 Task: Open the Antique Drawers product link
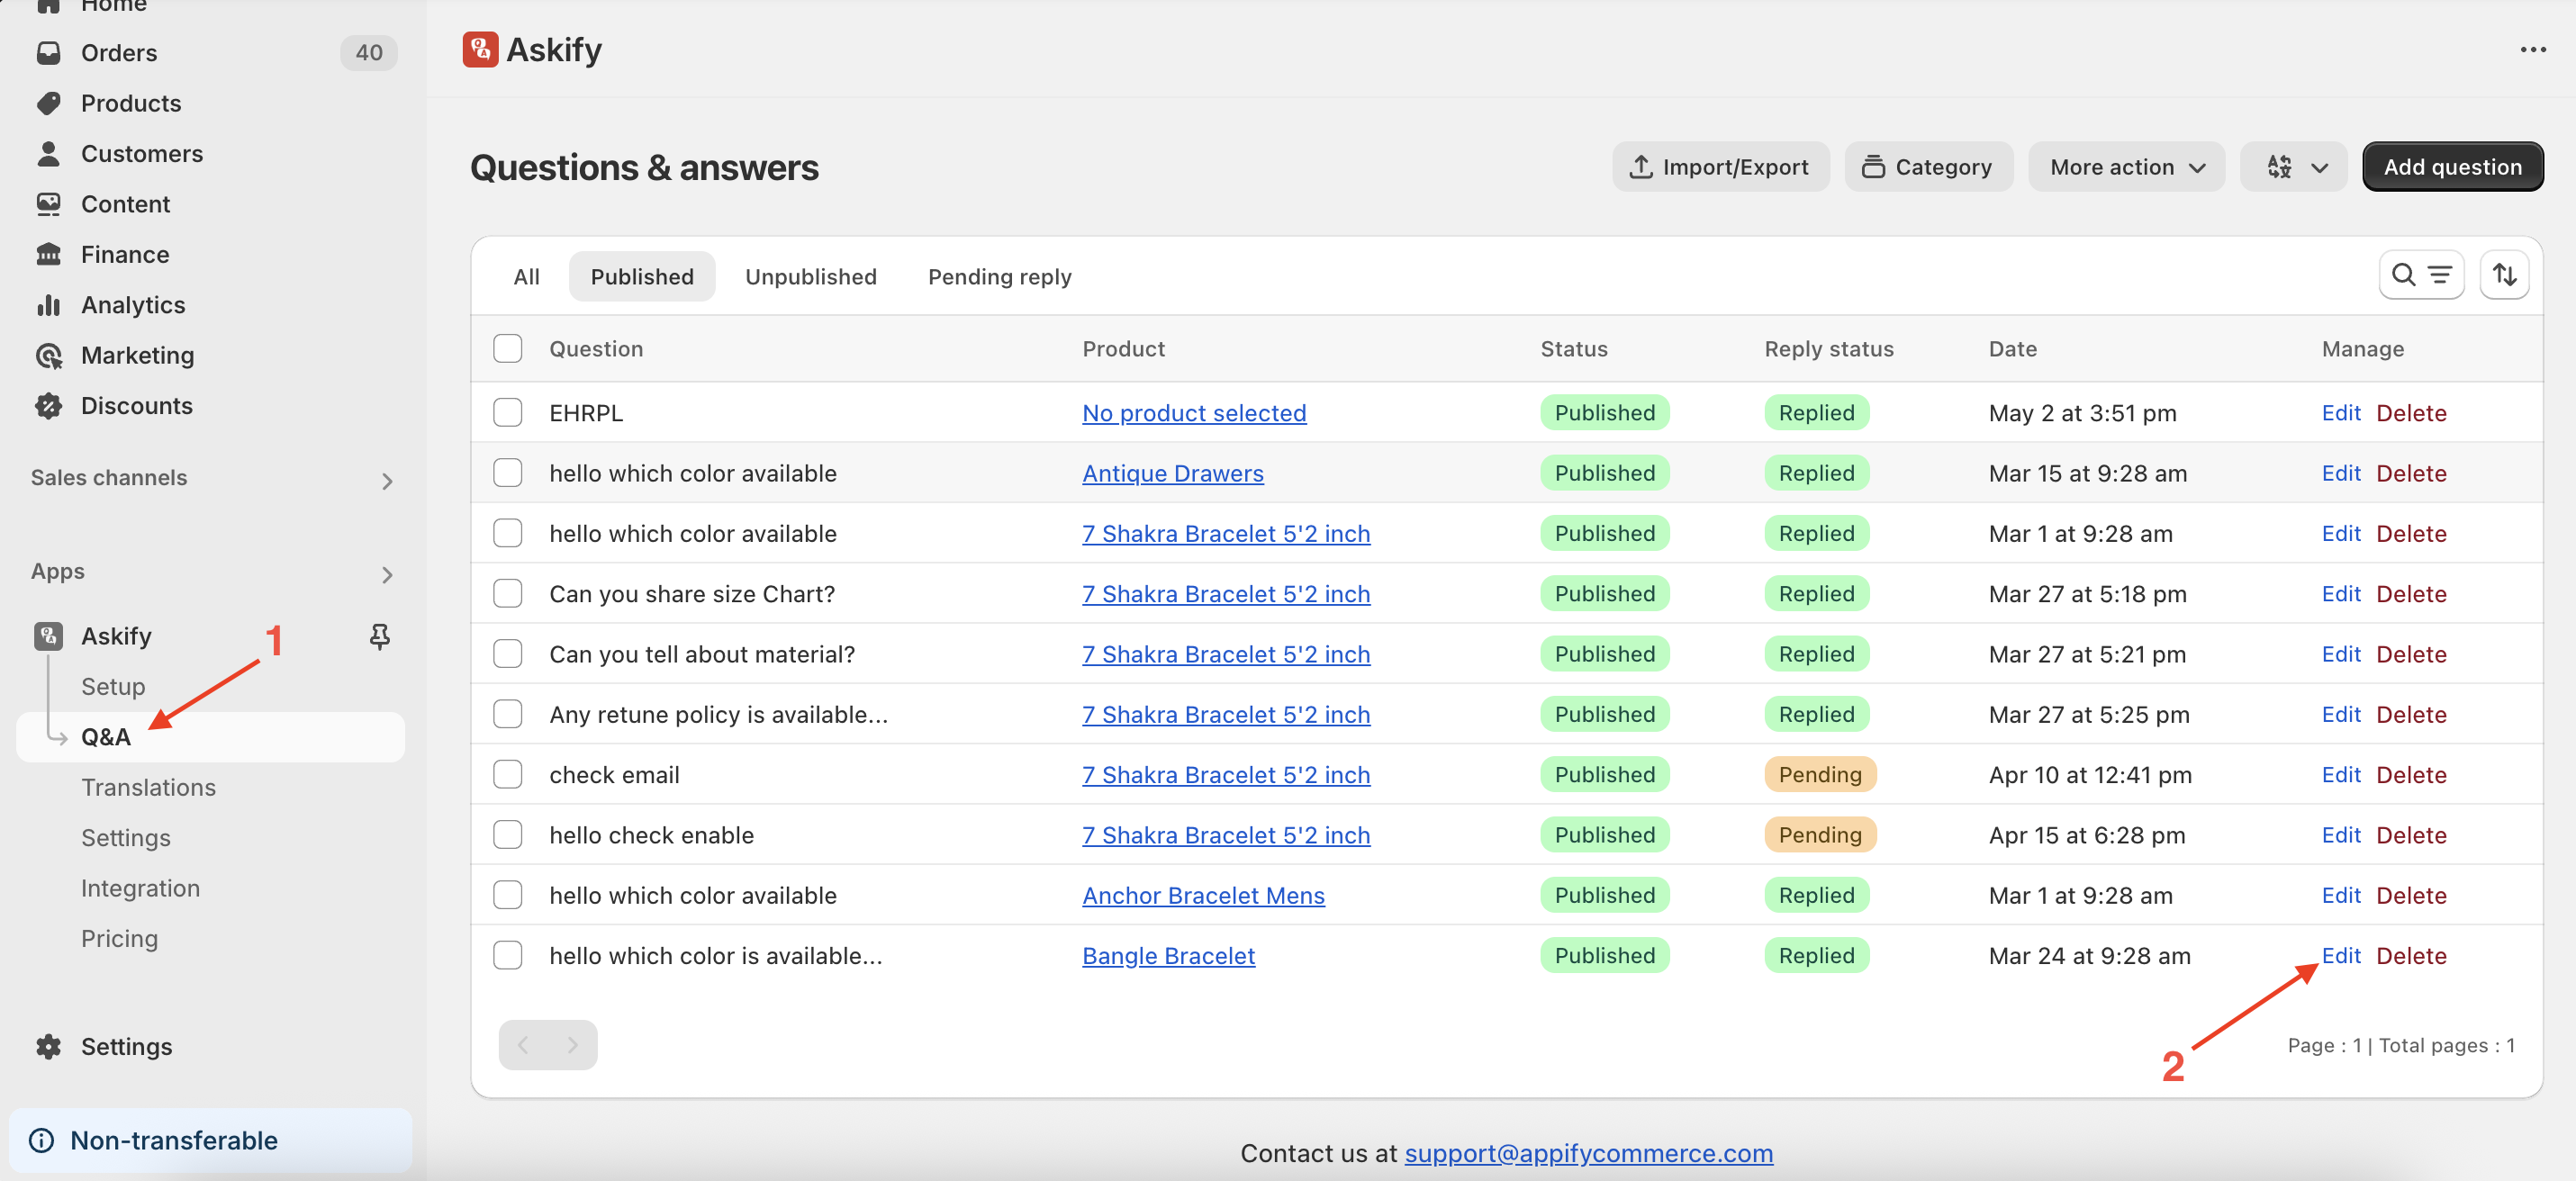pyautogui.click(x=1172, y=473)
